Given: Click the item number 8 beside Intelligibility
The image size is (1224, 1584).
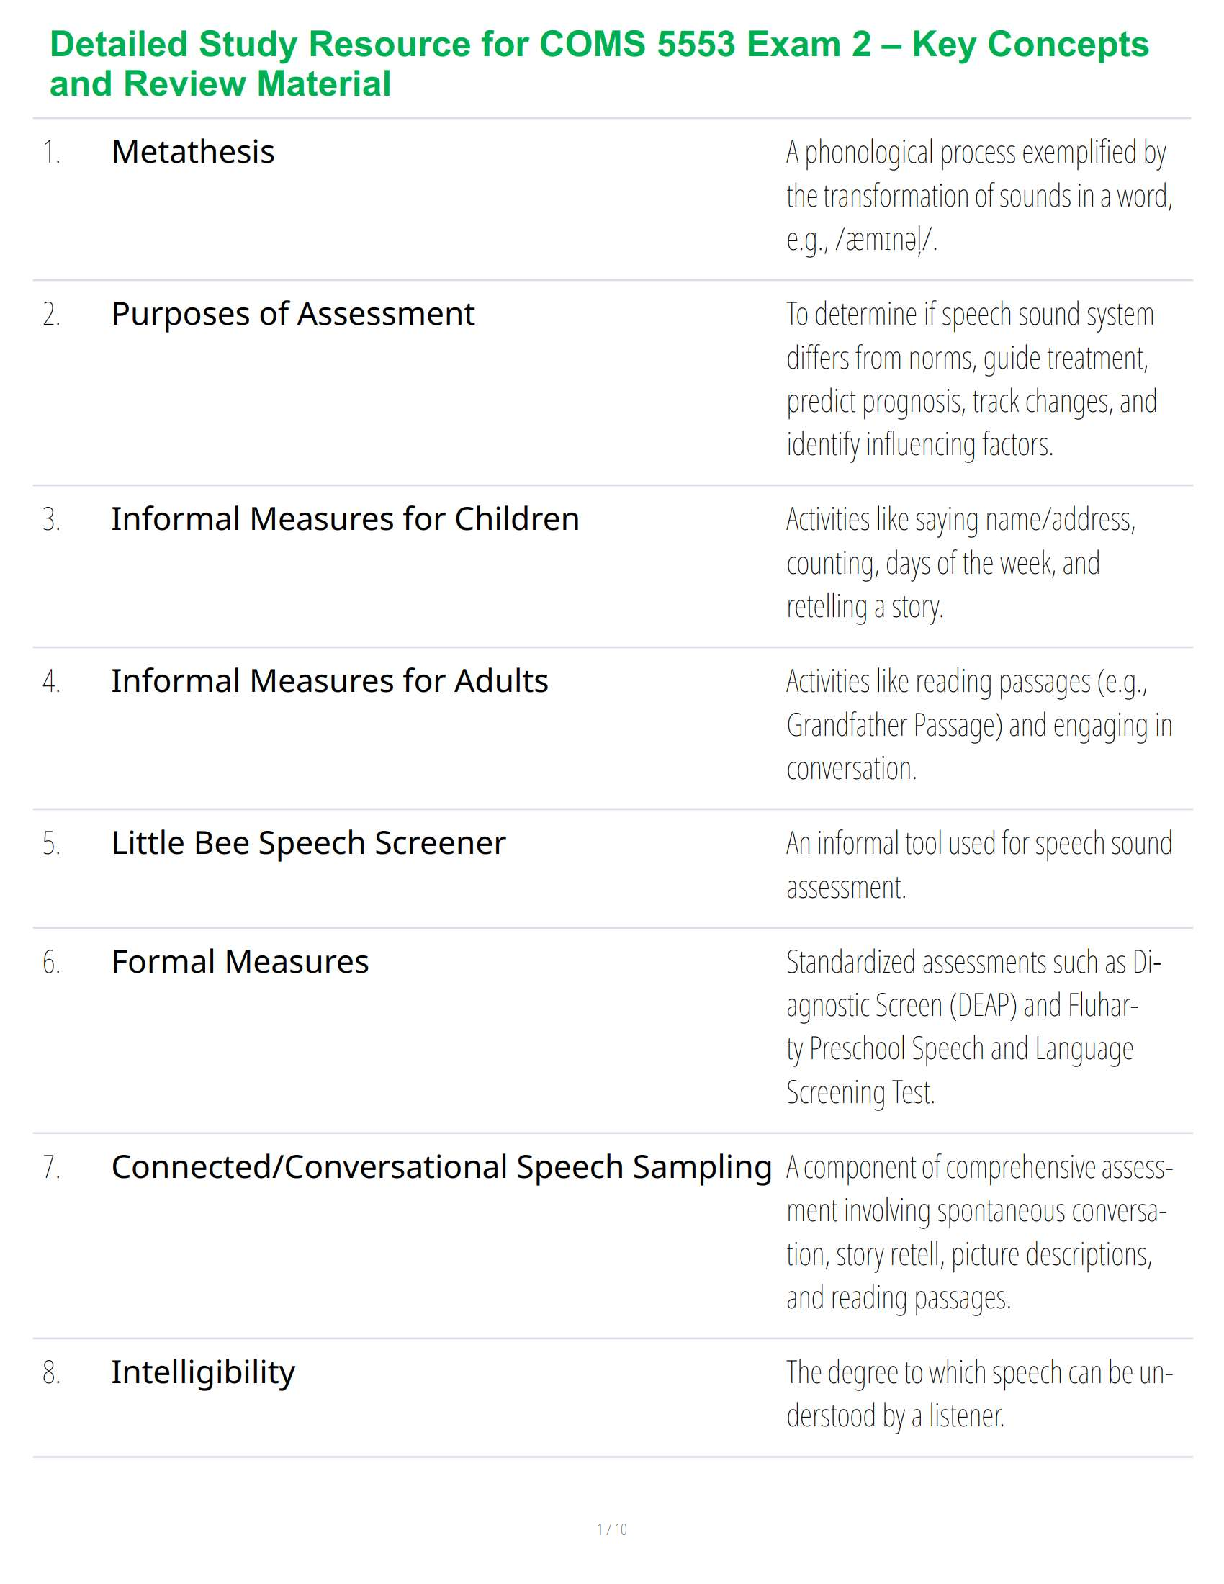Looking at the screenshot, I should click(52, 1373).
